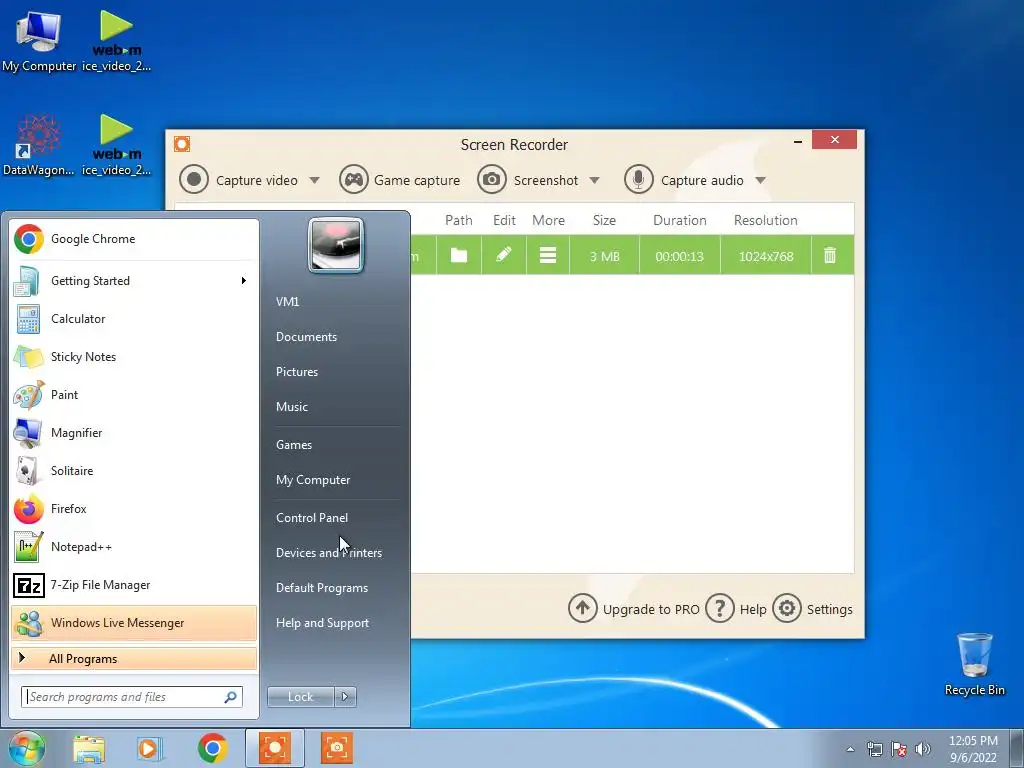Click the user account picture
Screen dimensions: 1024x768
pos(336,245)
